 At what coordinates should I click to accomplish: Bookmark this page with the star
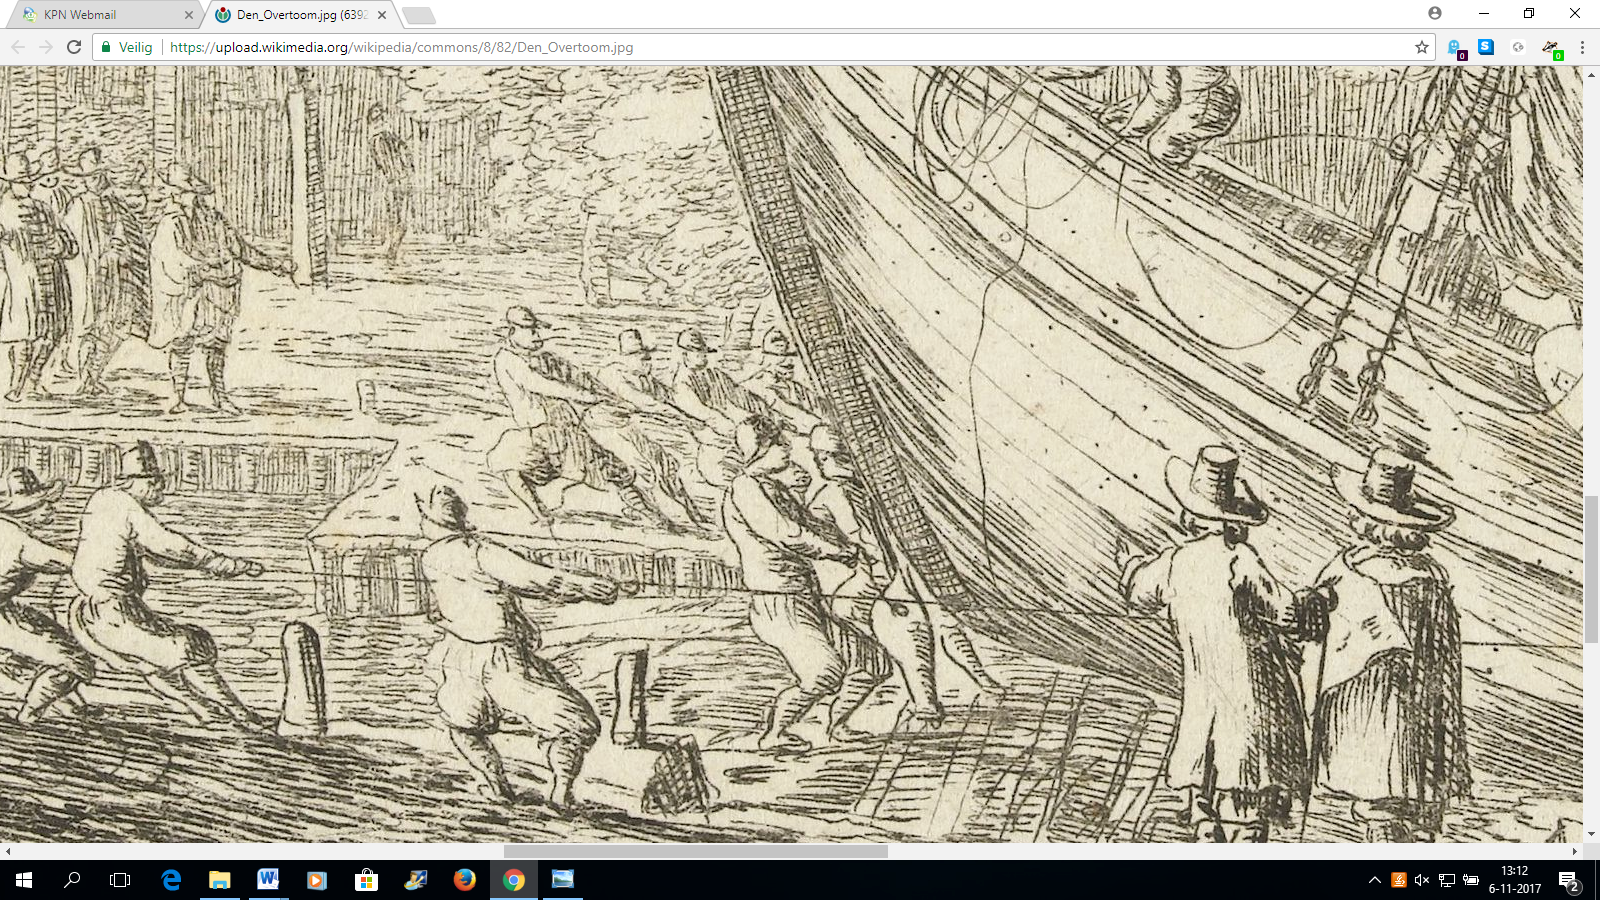pyautogui.click(x=1421, y=47)
